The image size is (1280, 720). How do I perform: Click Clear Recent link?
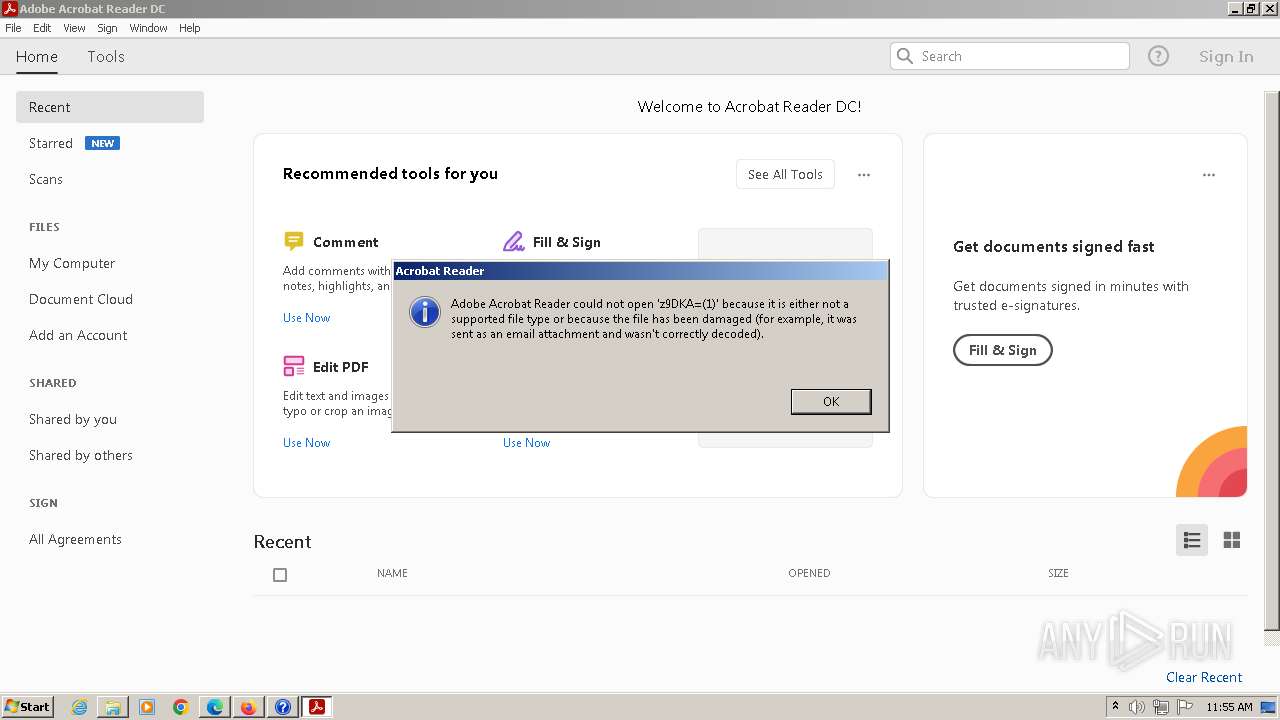coord(1204,677)
